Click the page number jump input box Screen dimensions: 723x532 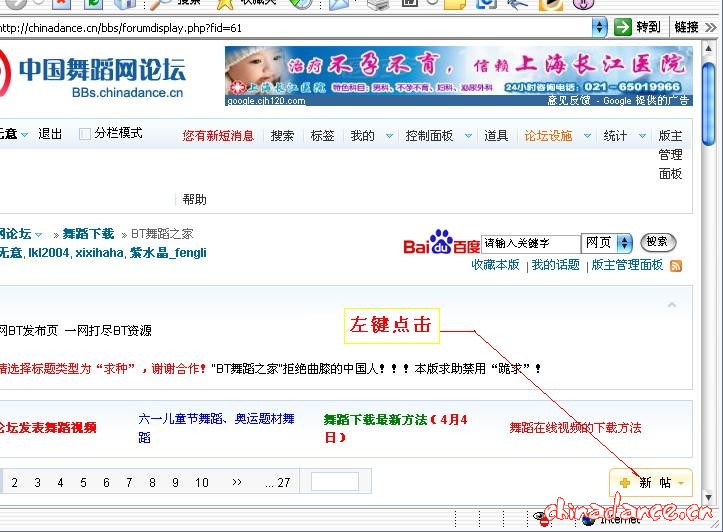point(335,482)
